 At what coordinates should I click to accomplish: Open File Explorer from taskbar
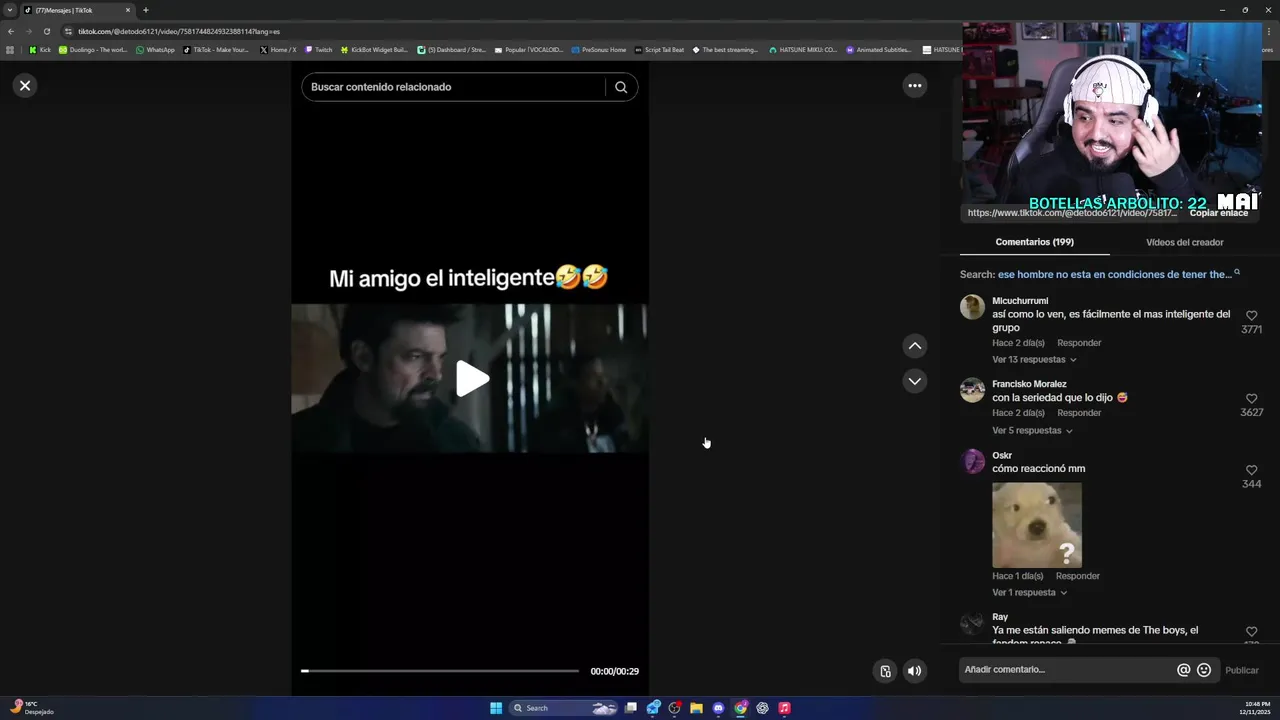pos(696,708)
